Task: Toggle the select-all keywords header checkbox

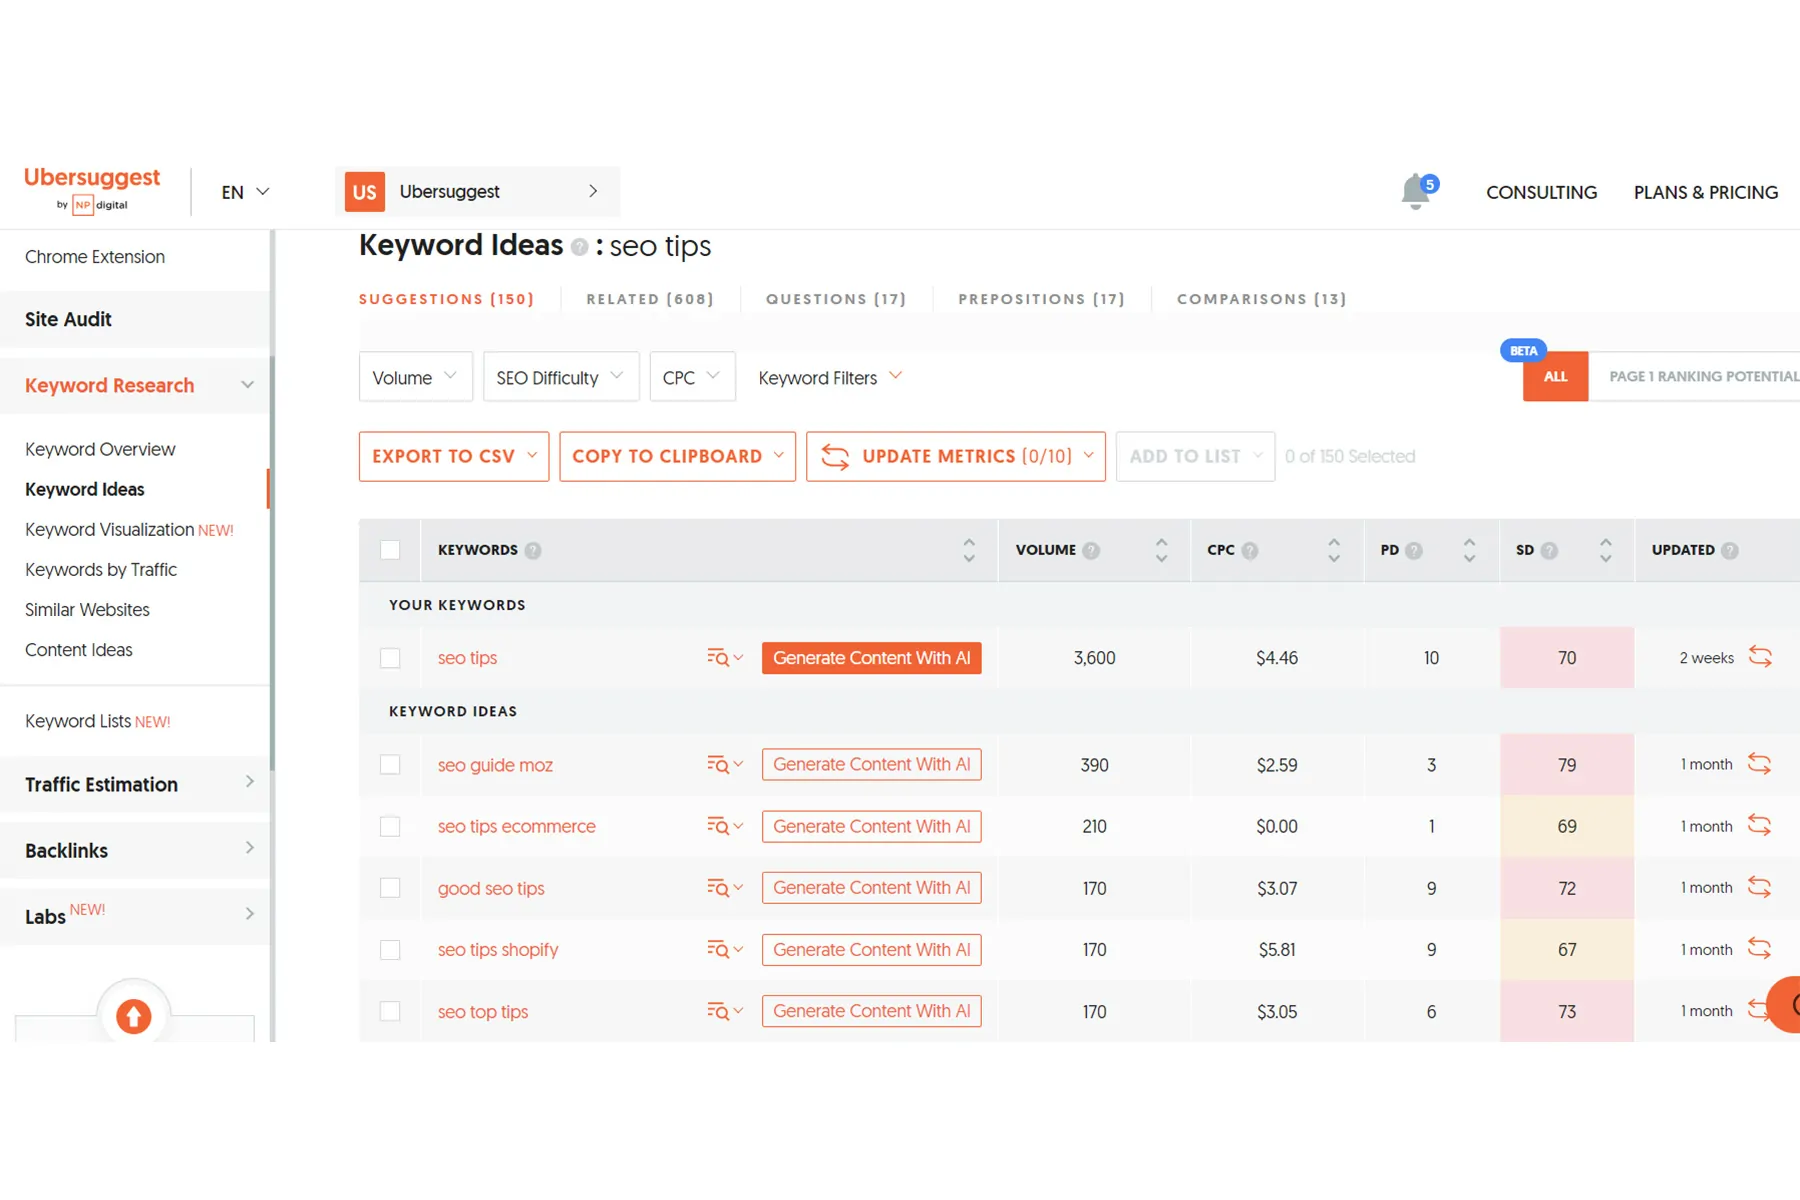Action: pos(390,550)
